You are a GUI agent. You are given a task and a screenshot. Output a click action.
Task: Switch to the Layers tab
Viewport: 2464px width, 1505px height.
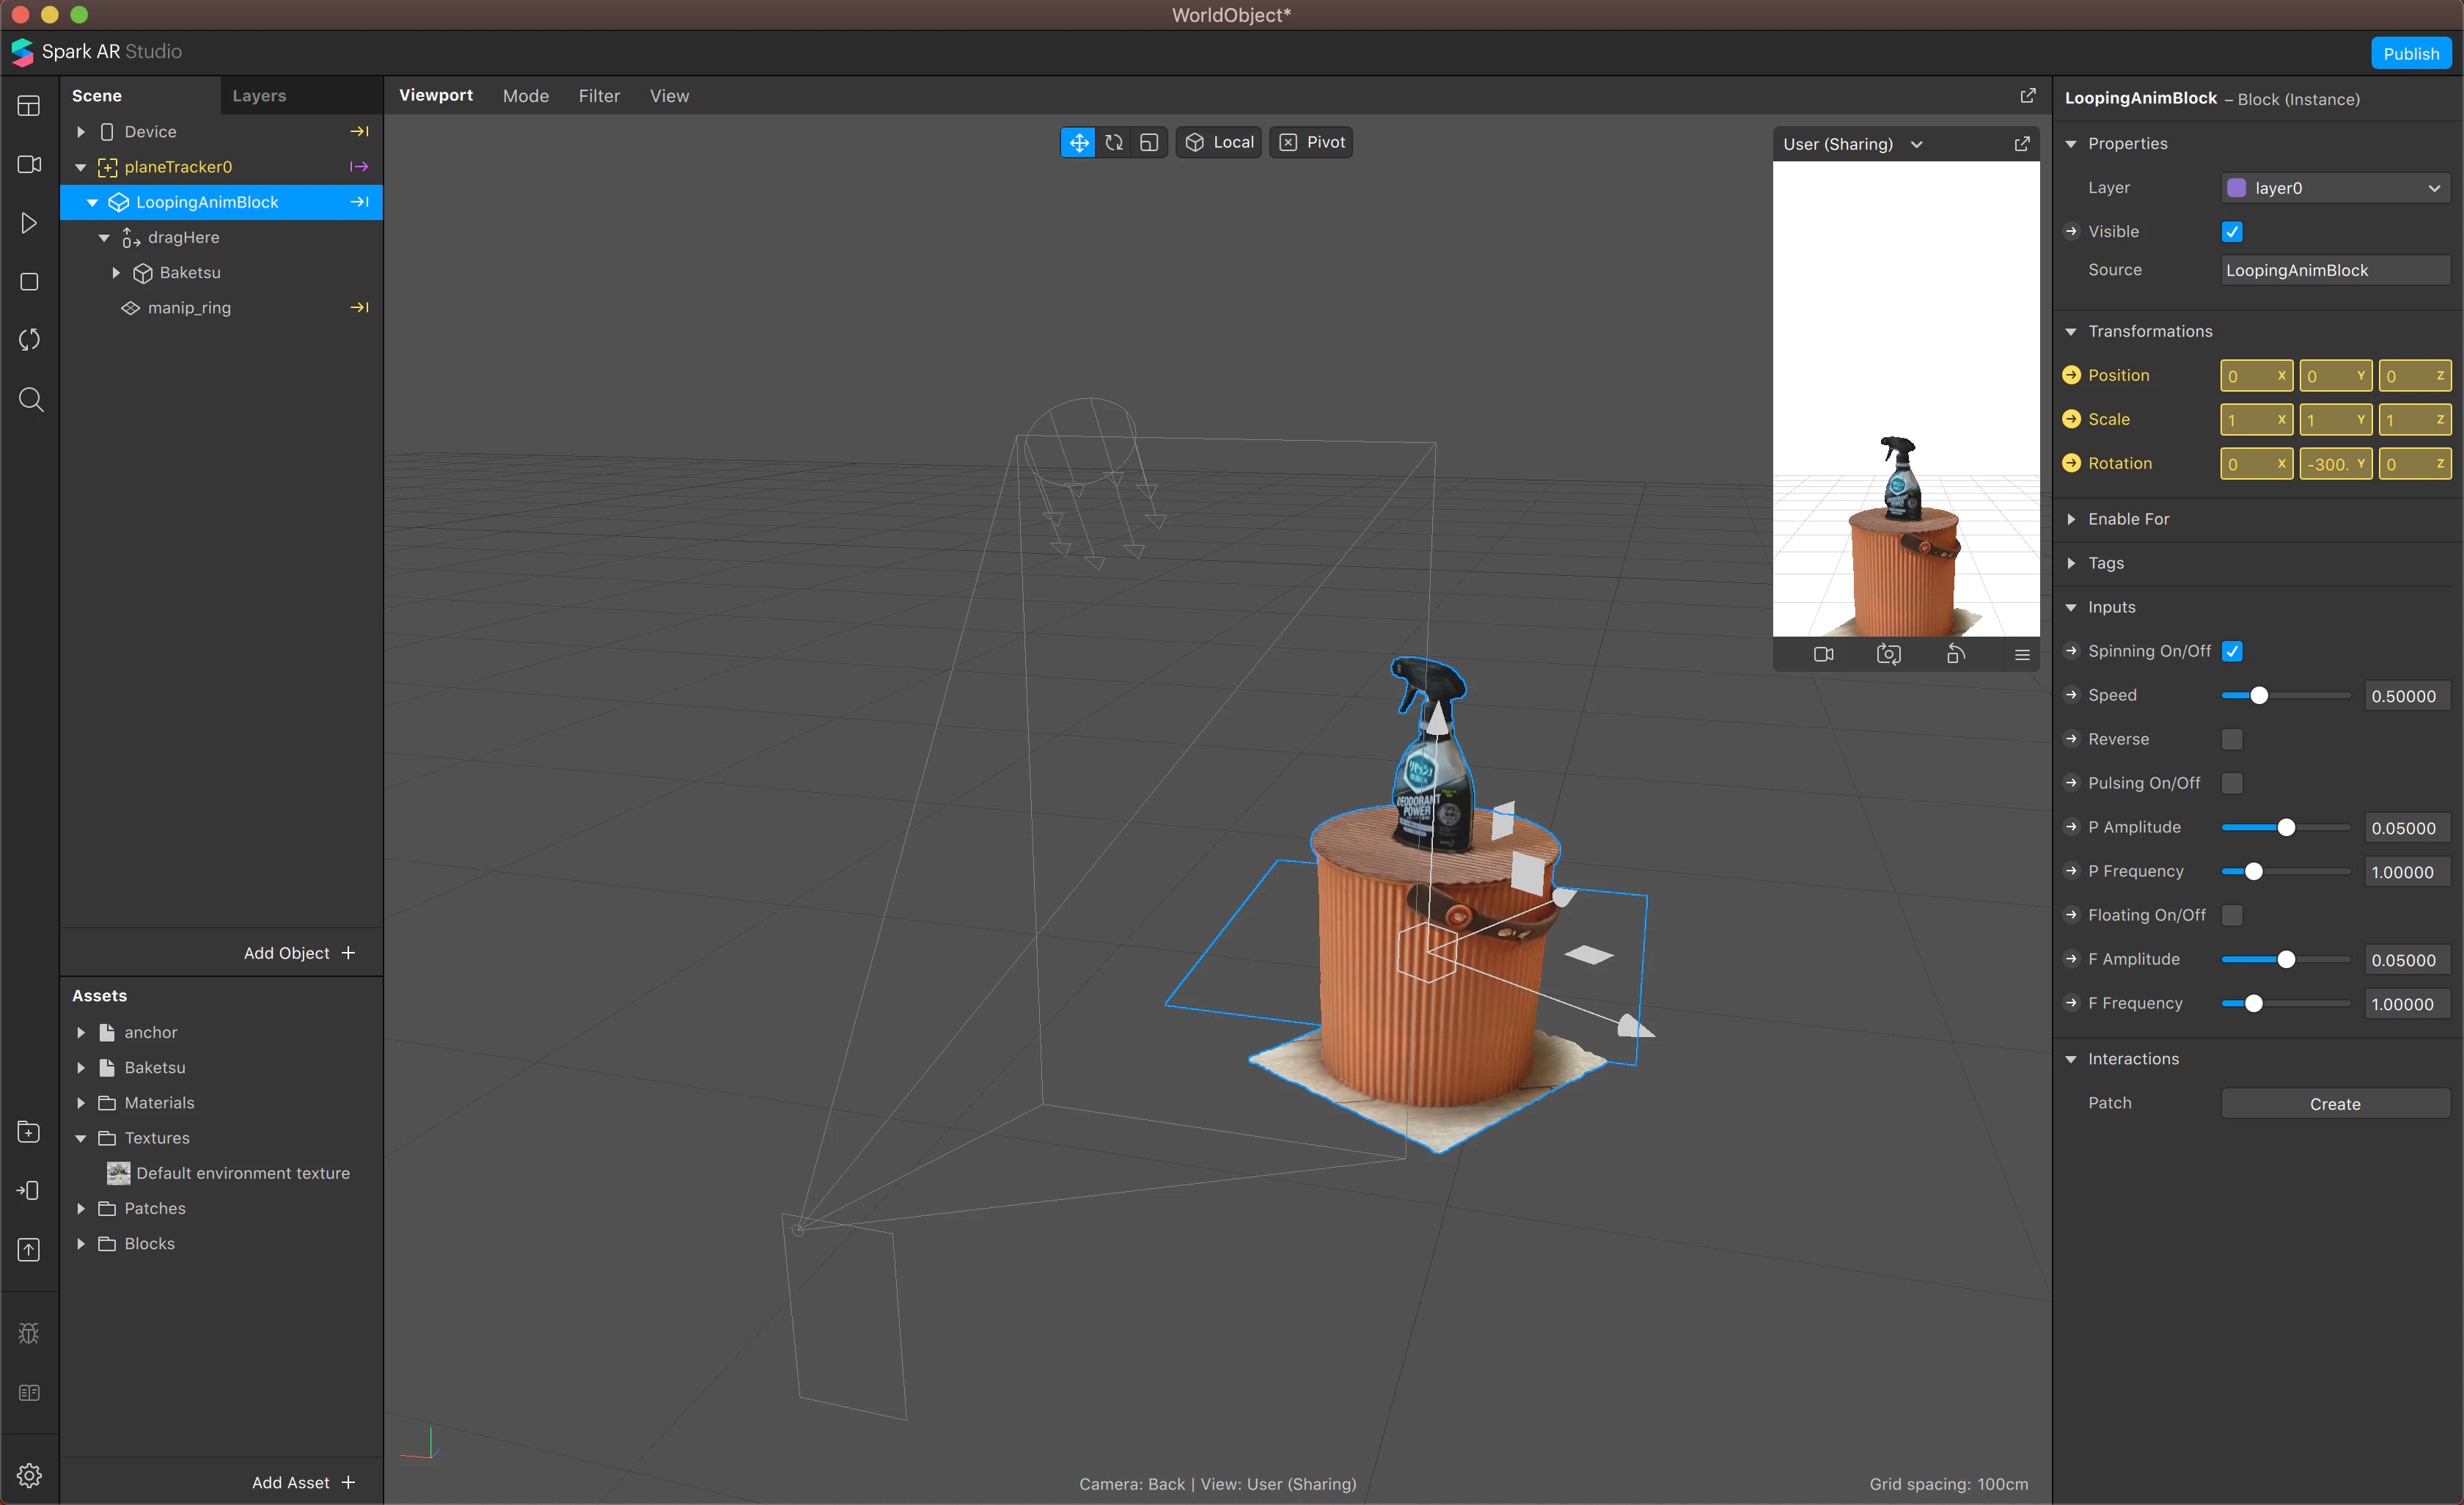tap(259, 96)
